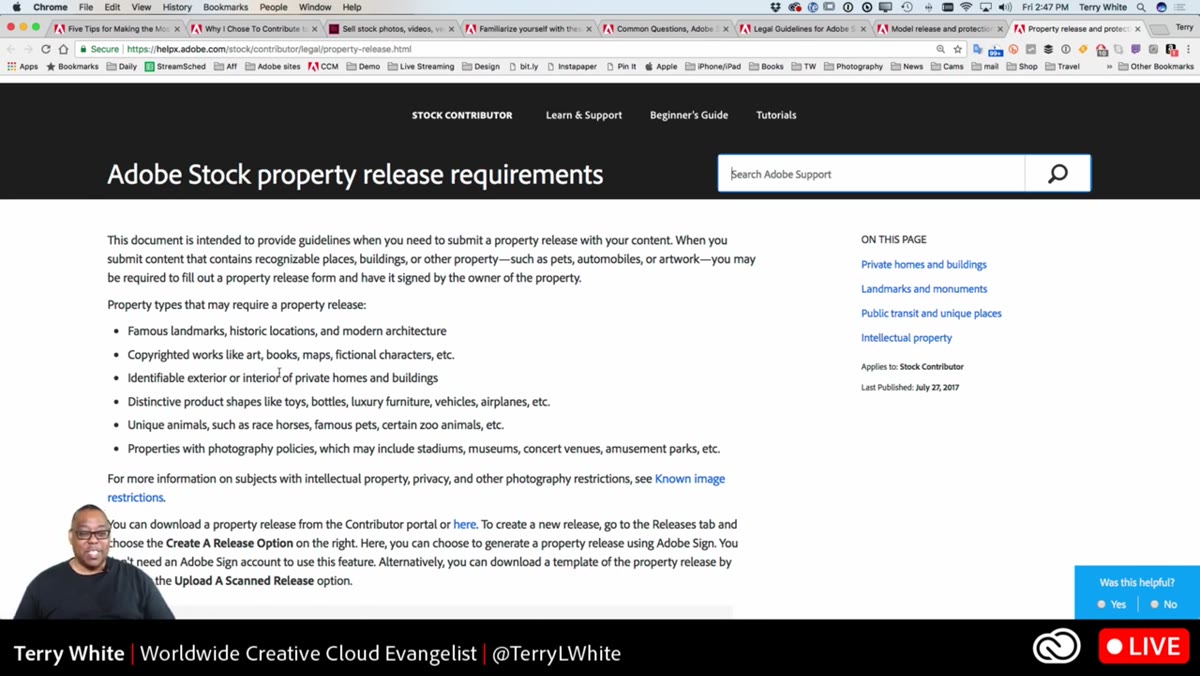Click the AirPlay display icon in menu bar
1200x676 pixels.
986,7
